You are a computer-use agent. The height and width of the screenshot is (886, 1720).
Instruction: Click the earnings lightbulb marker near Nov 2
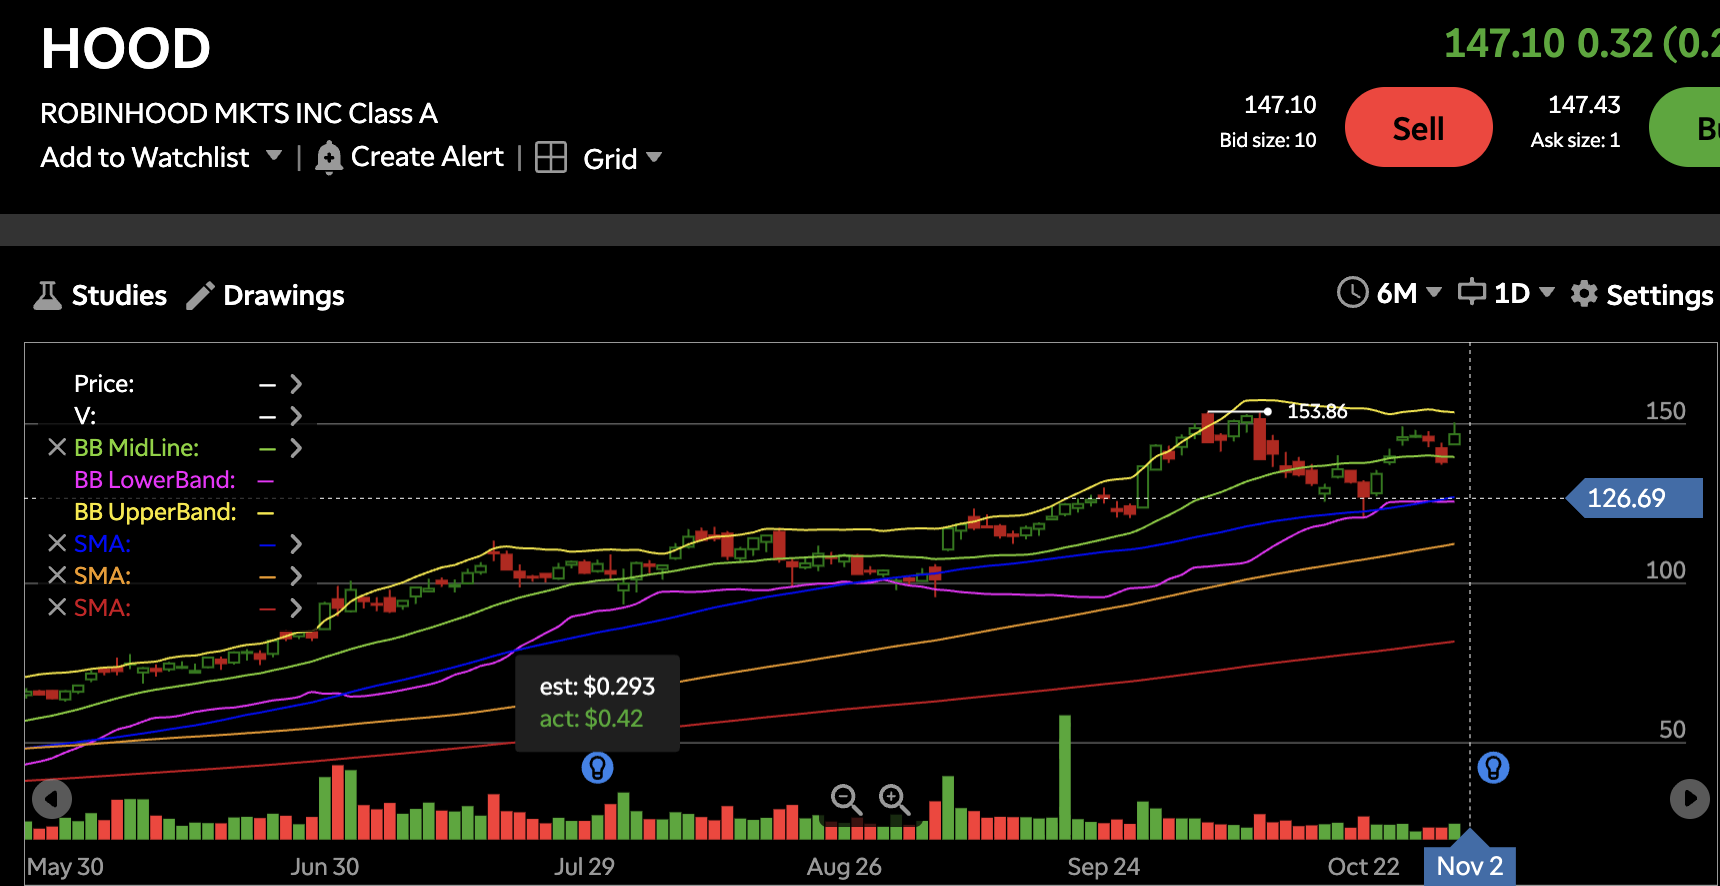1493,768
